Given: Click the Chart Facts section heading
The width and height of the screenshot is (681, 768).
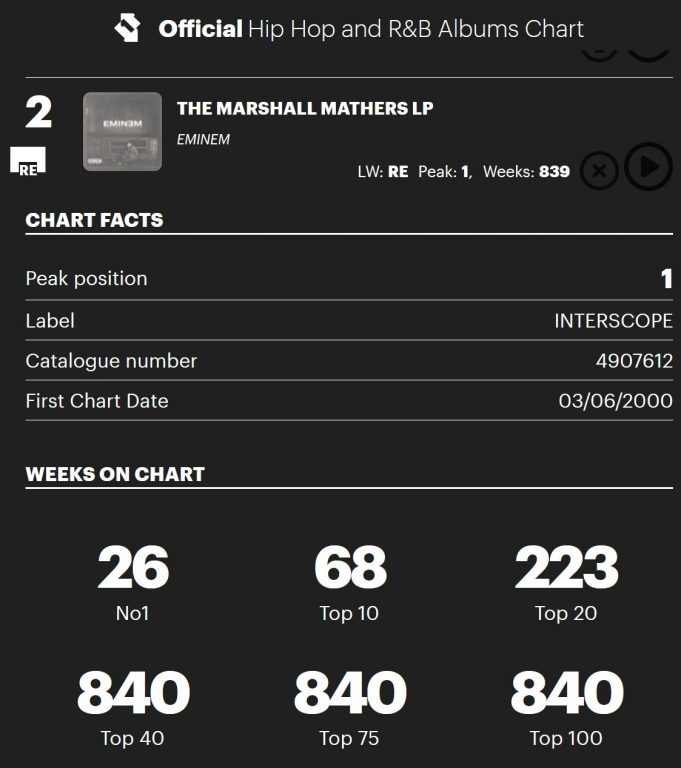Looking at the screenshot, I should click(94, 220).
